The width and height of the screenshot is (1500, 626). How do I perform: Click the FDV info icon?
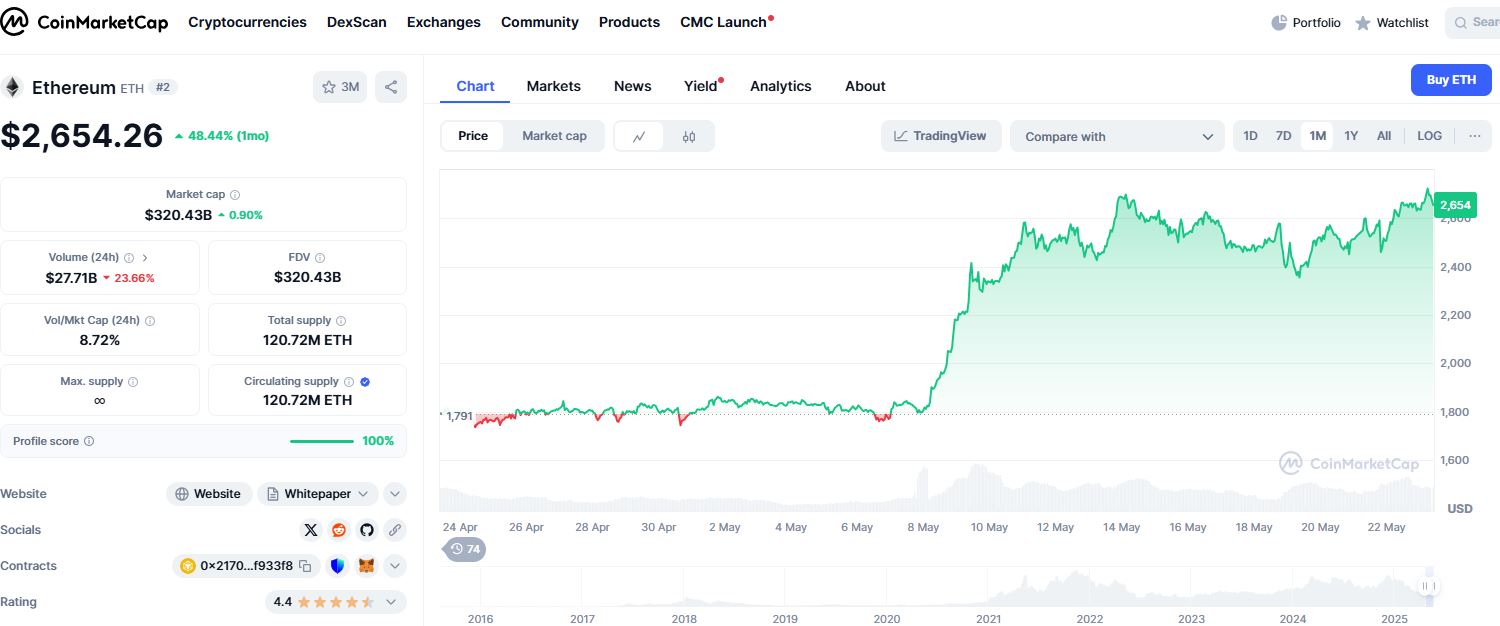coord(320,258)
